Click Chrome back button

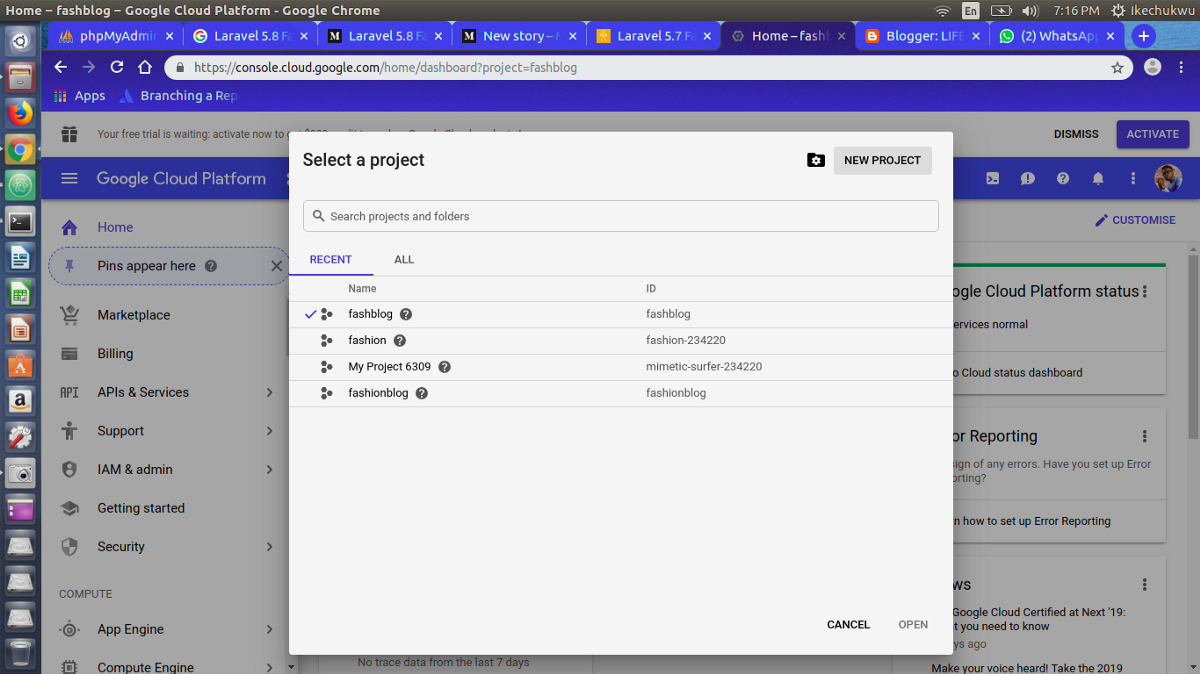click(61, 67)
